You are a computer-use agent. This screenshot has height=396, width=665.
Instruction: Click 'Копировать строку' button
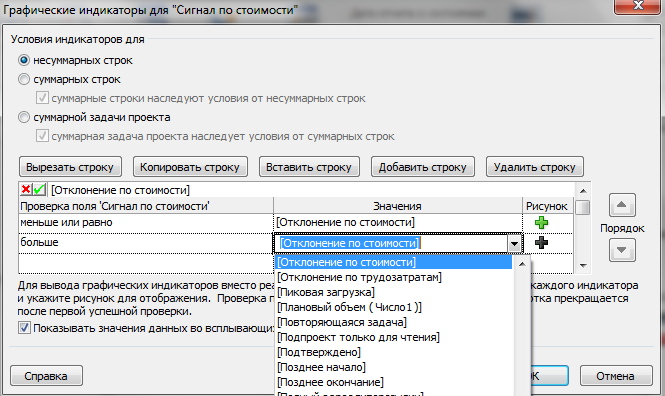(x=190, y=167)
